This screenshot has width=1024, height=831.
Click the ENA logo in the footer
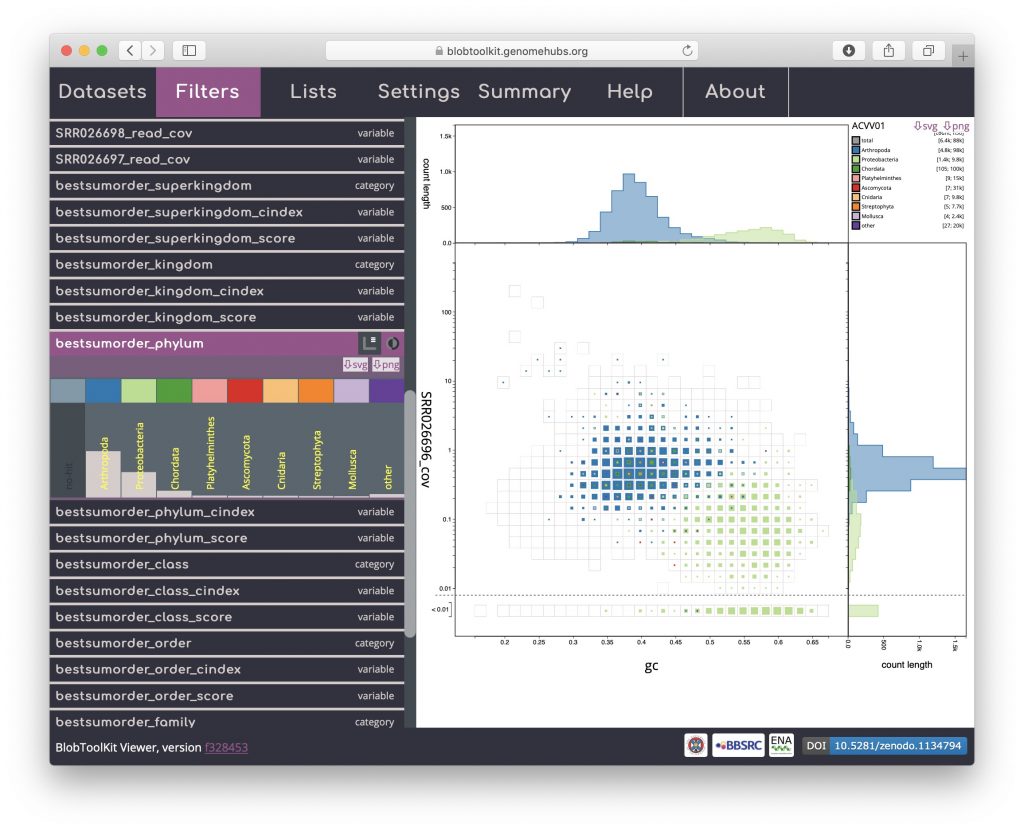pos(781,745)
